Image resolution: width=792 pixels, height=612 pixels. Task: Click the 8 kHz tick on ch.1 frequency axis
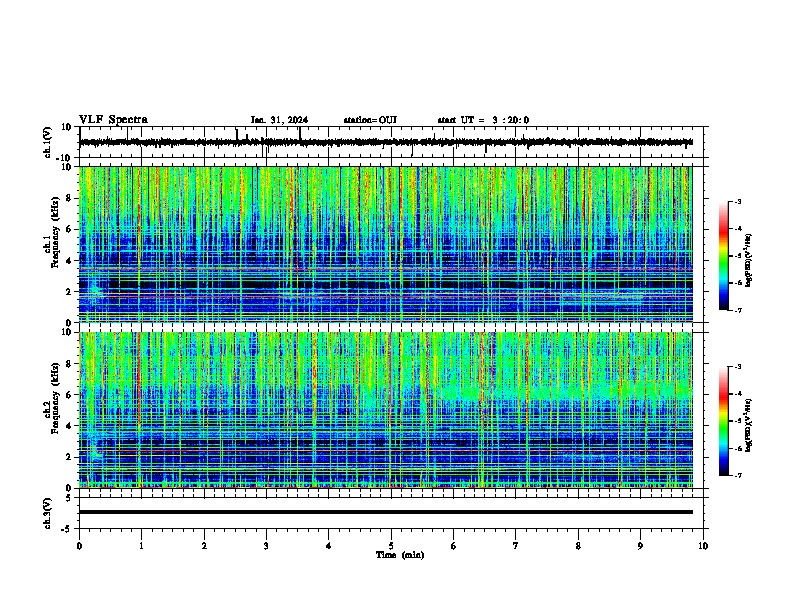point(69,198)
